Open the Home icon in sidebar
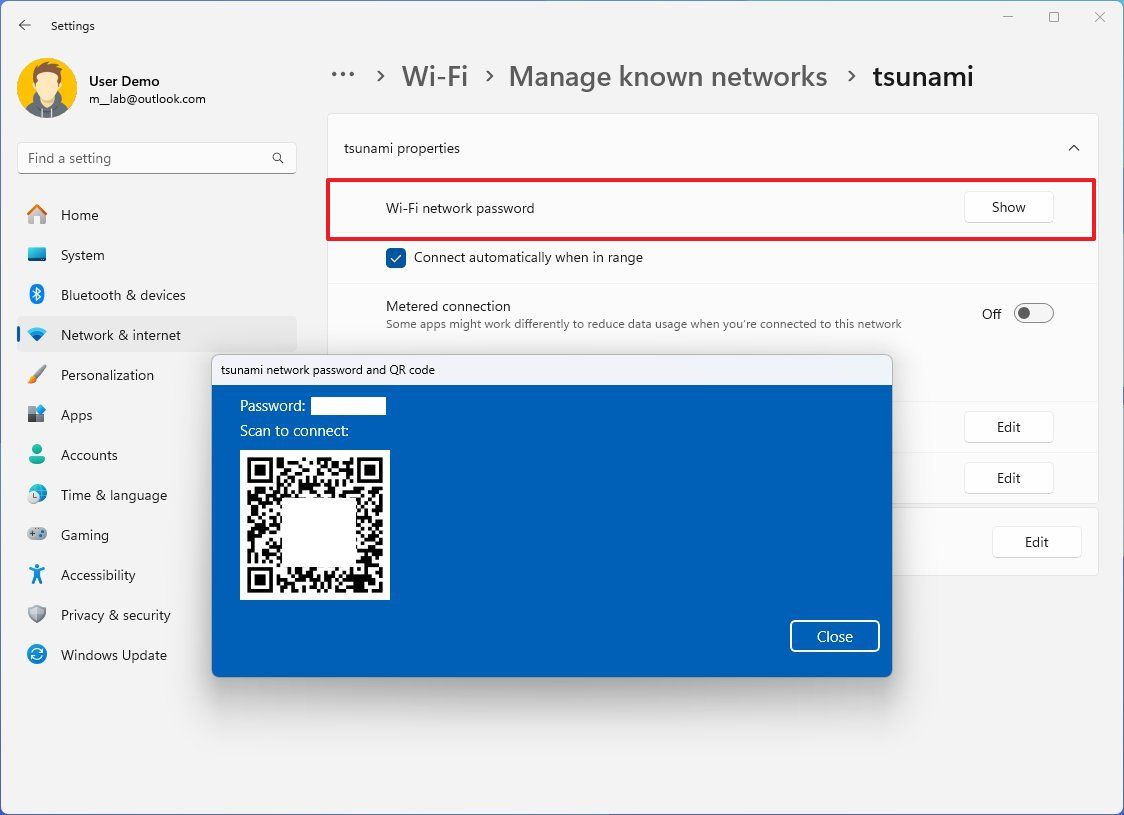The image size is (1124, 815). 37,214
